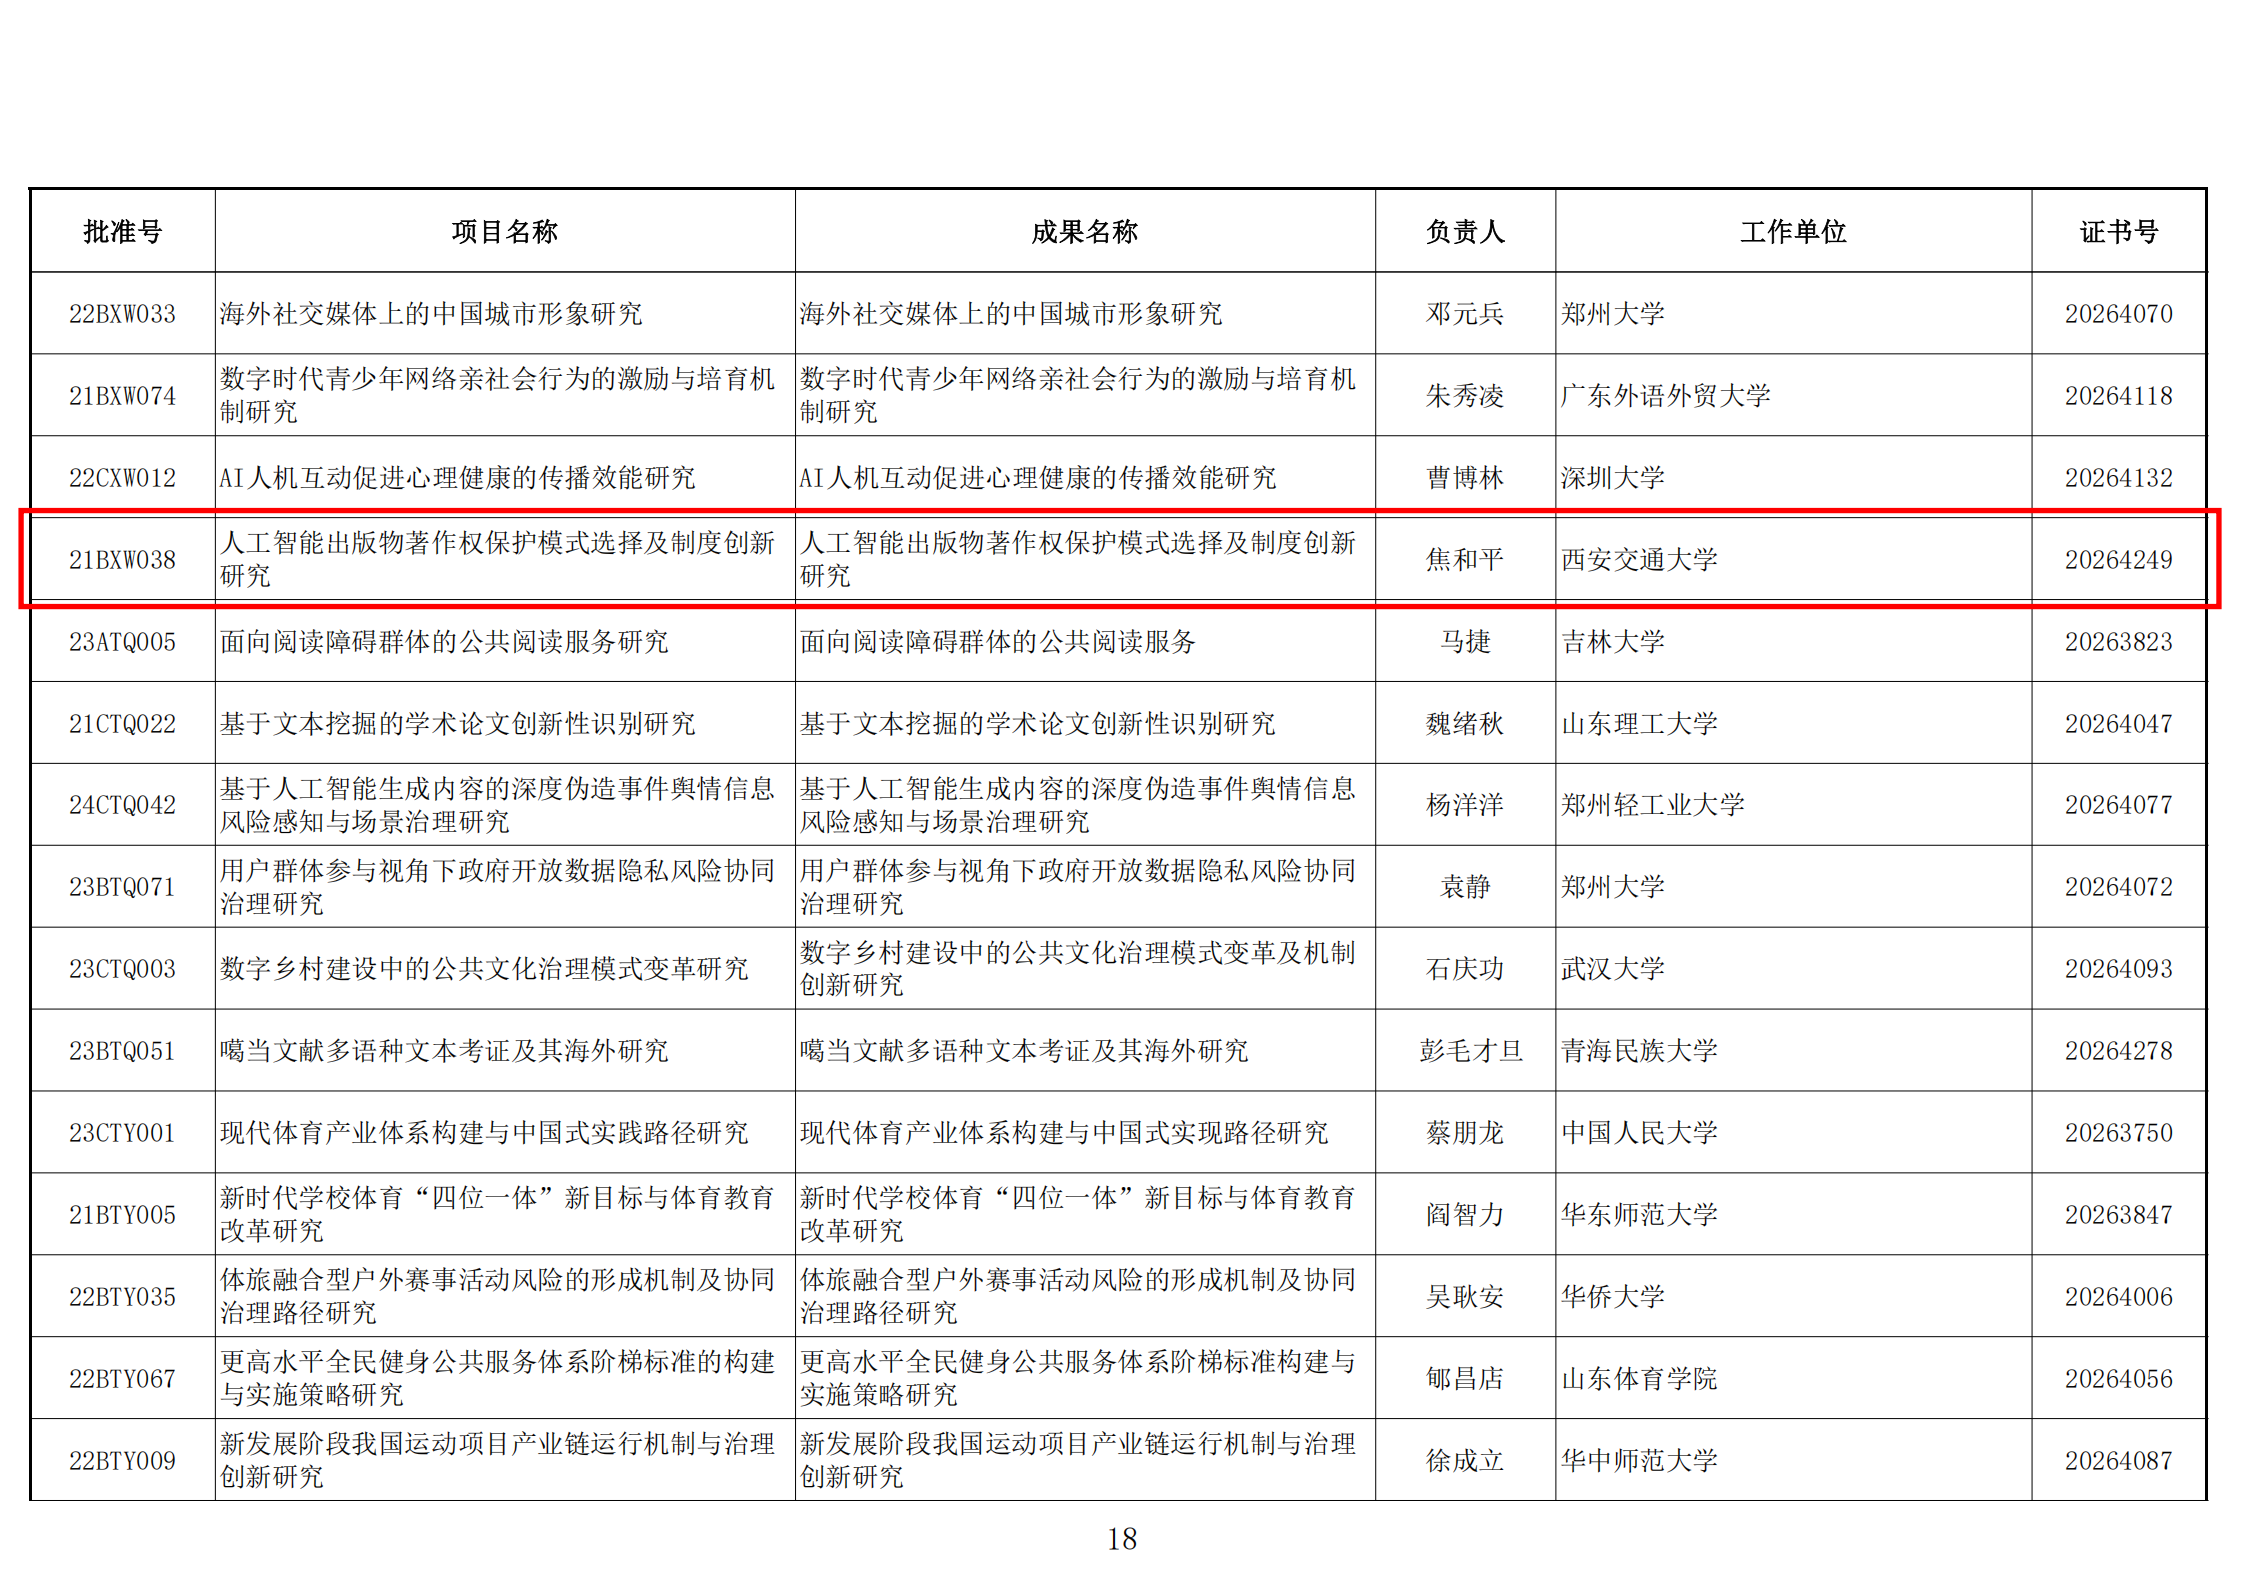Click certificate number 20264056
This screenshot has height=1587, width=2245.
coord(2119,1379)
